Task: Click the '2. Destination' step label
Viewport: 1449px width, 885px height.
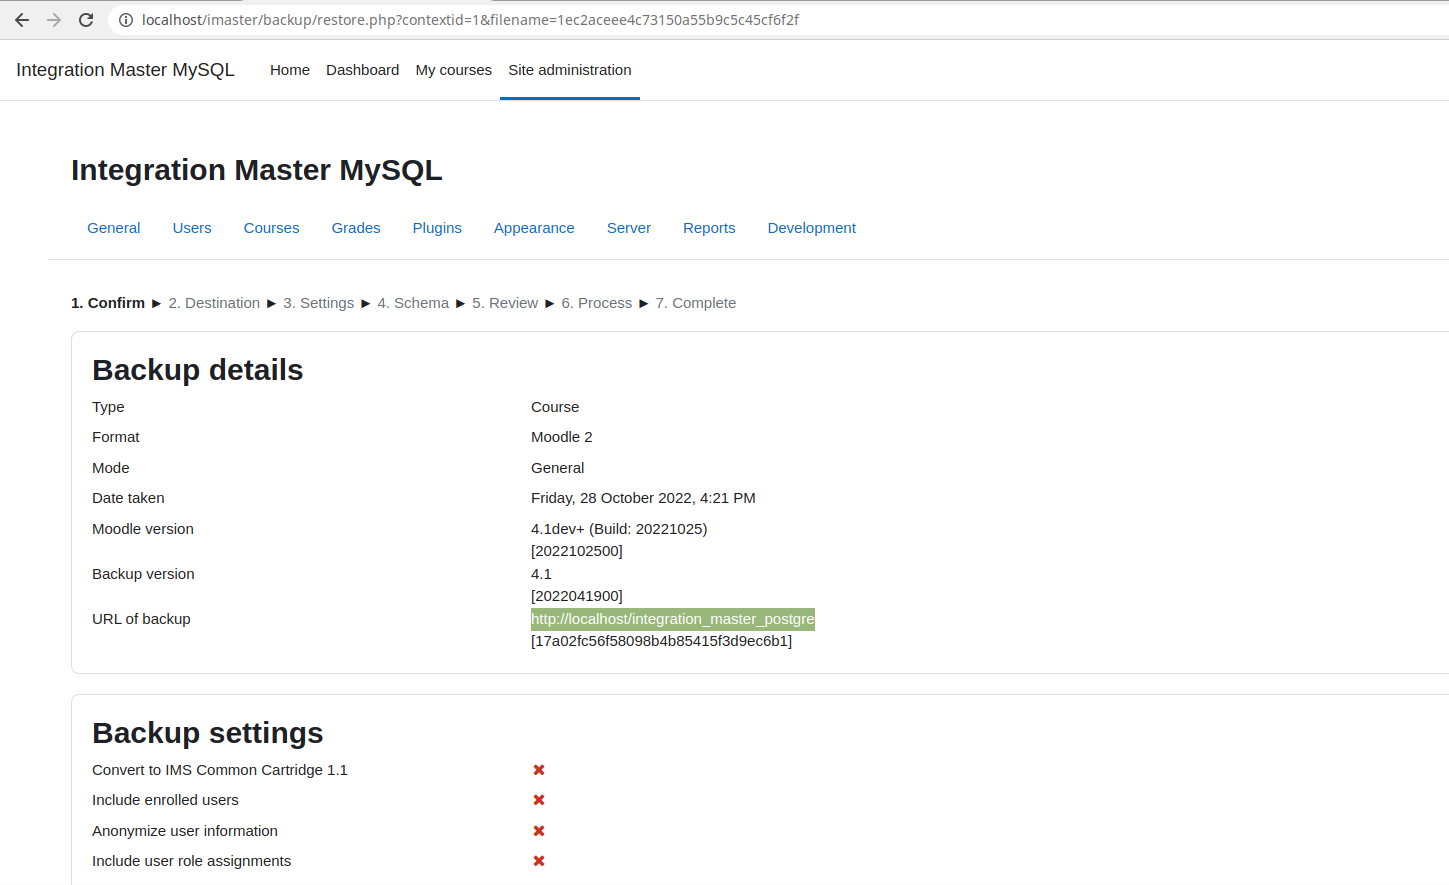Action: tap(214, 303)
